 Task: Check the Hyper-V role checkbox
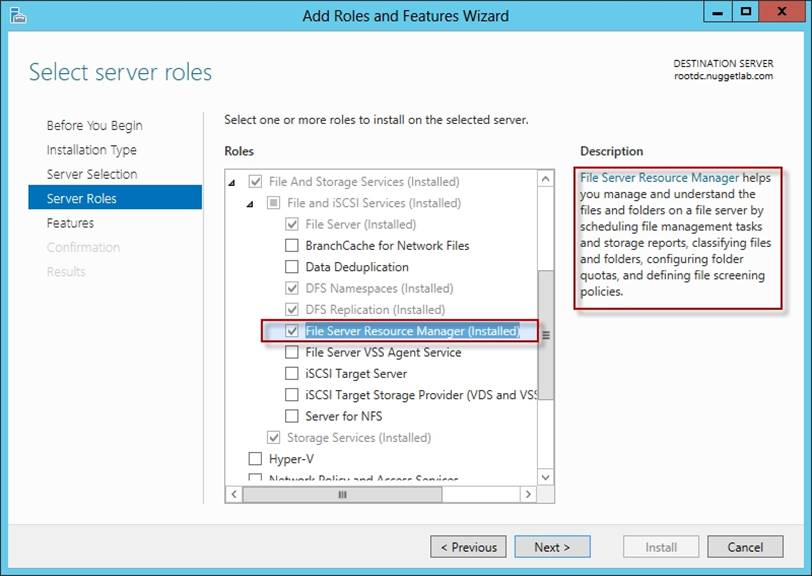[255, 458]
